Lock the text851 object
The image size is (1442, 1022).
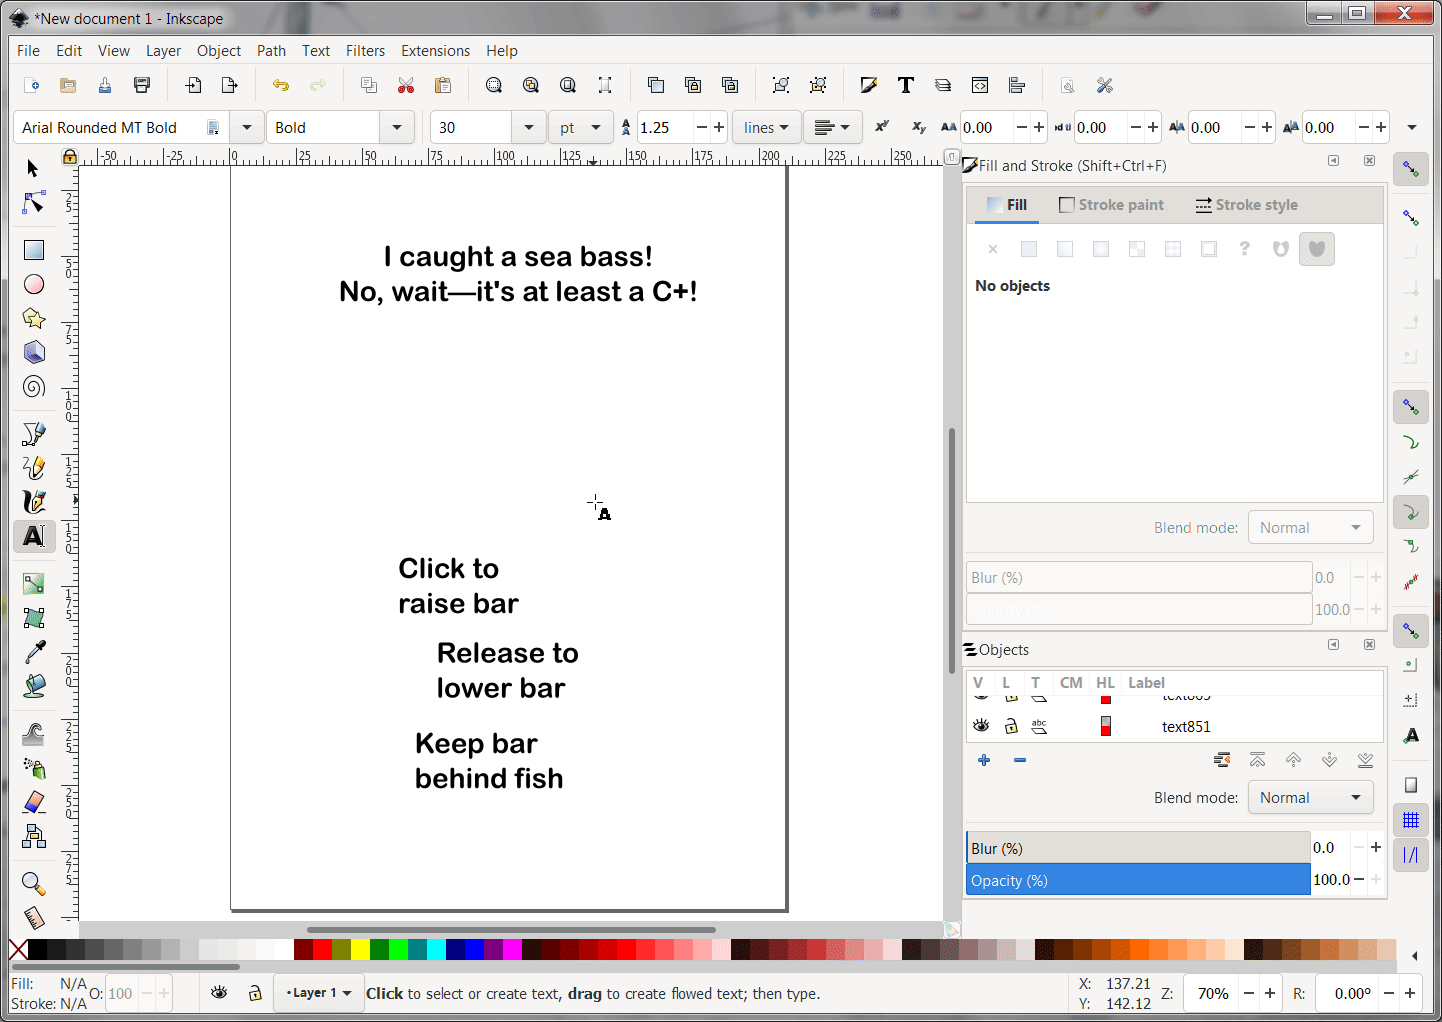point(1010,724)
